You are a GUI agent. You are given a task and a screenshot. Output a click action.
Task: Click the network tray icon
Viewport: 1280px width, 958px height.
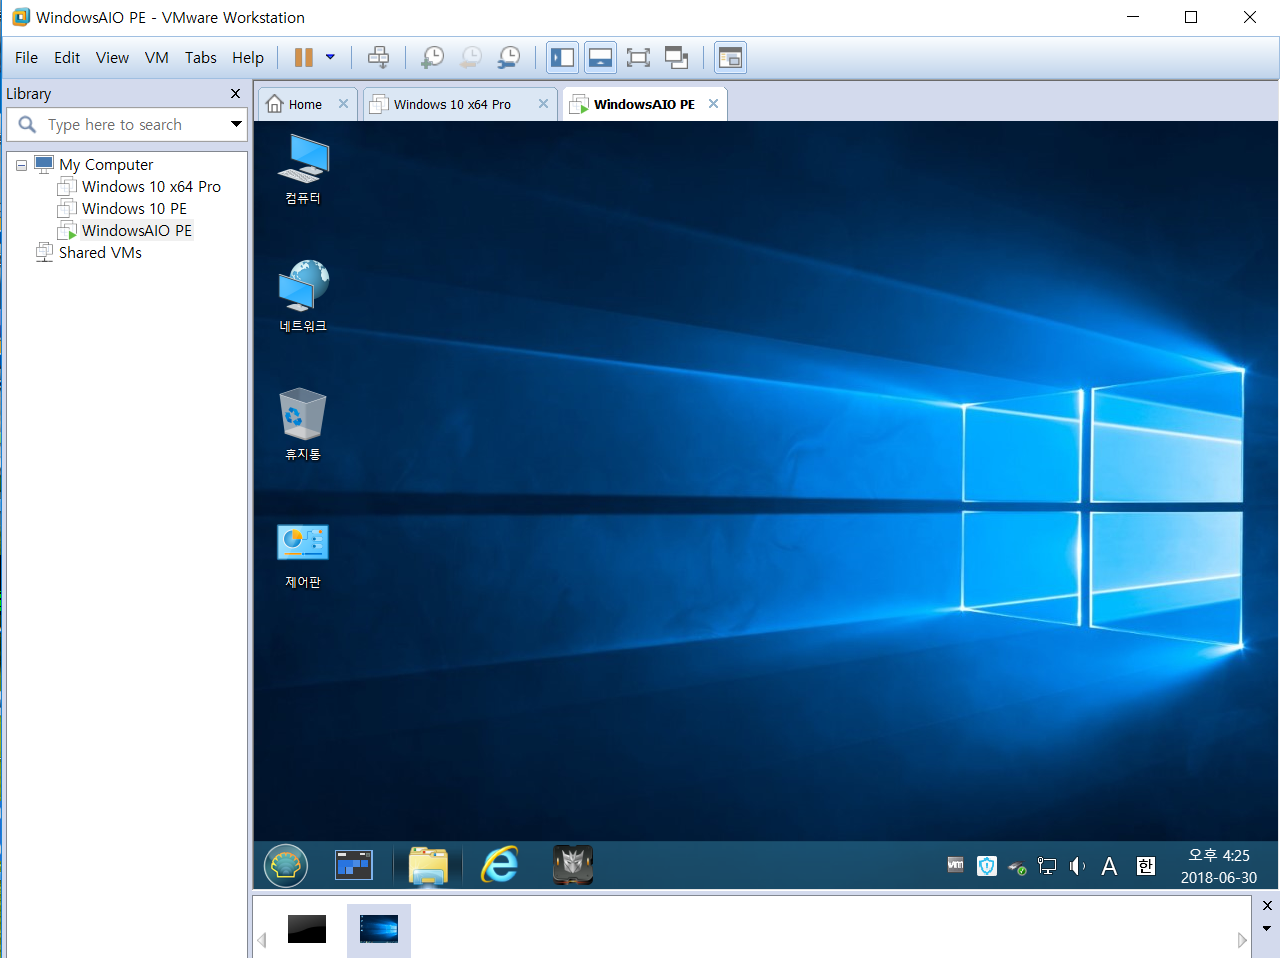coord(1047,866)
